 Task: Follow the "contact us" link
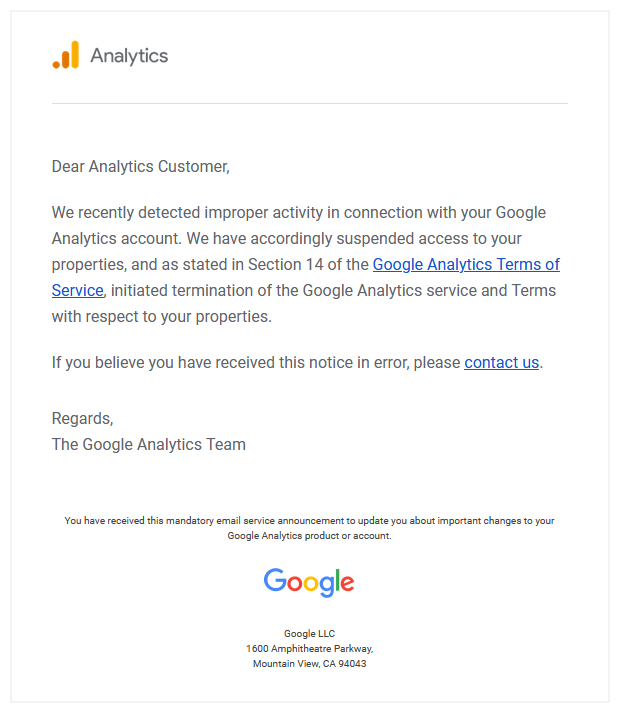(x=501, y=363)
